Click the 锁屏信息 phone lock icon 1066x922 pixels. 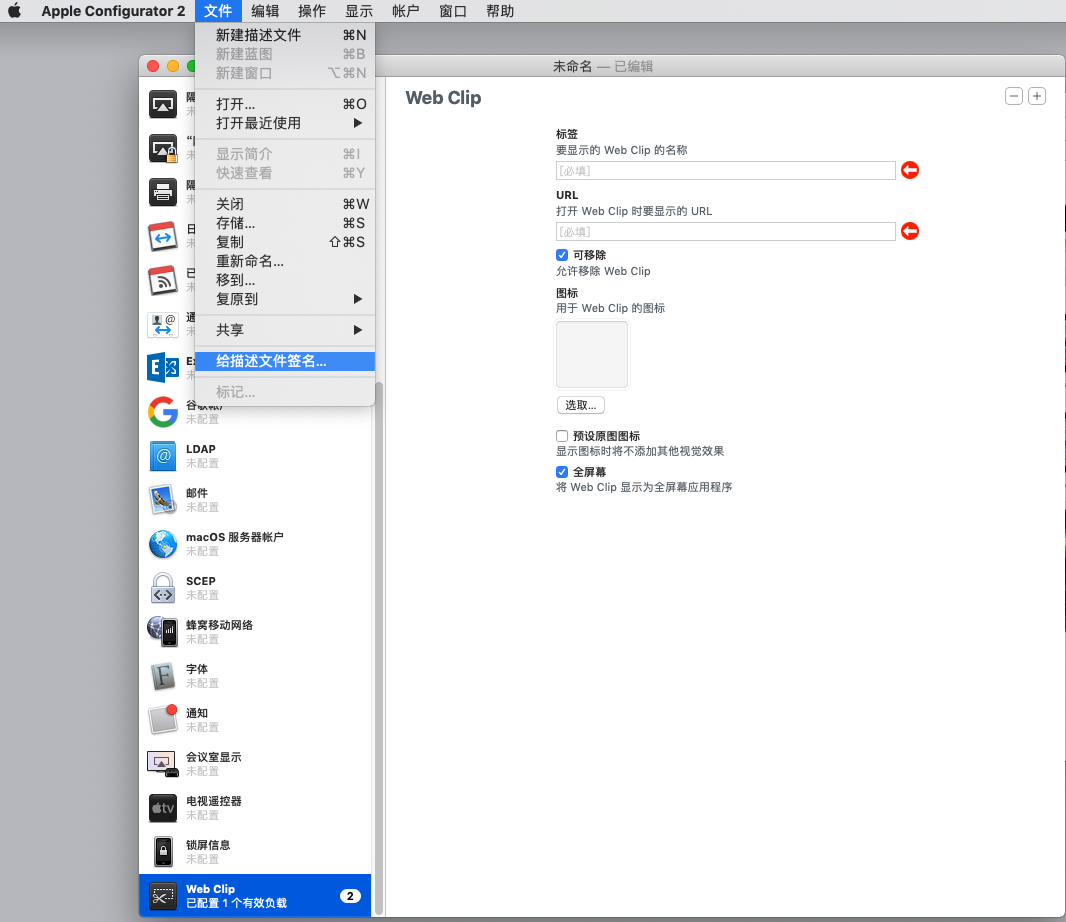click(163, 851)
